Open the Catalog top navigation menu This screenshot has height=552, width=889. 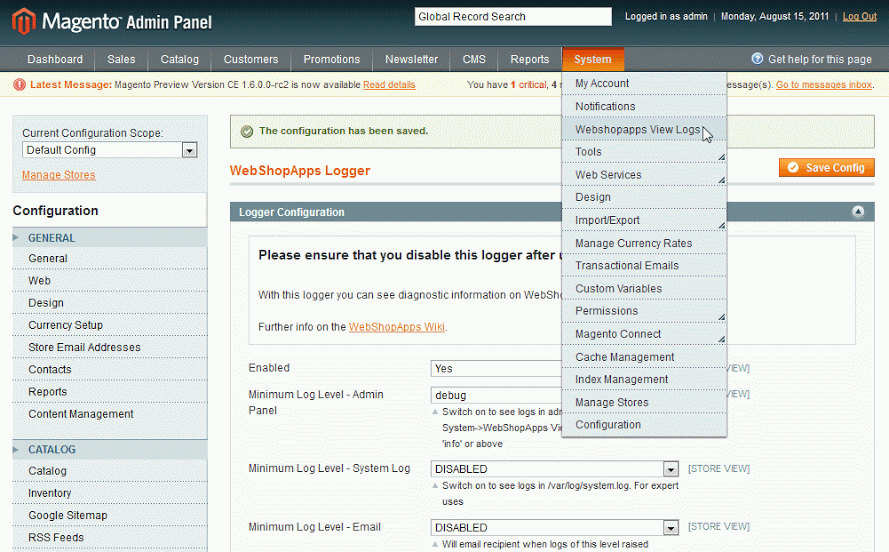point(179,59)
